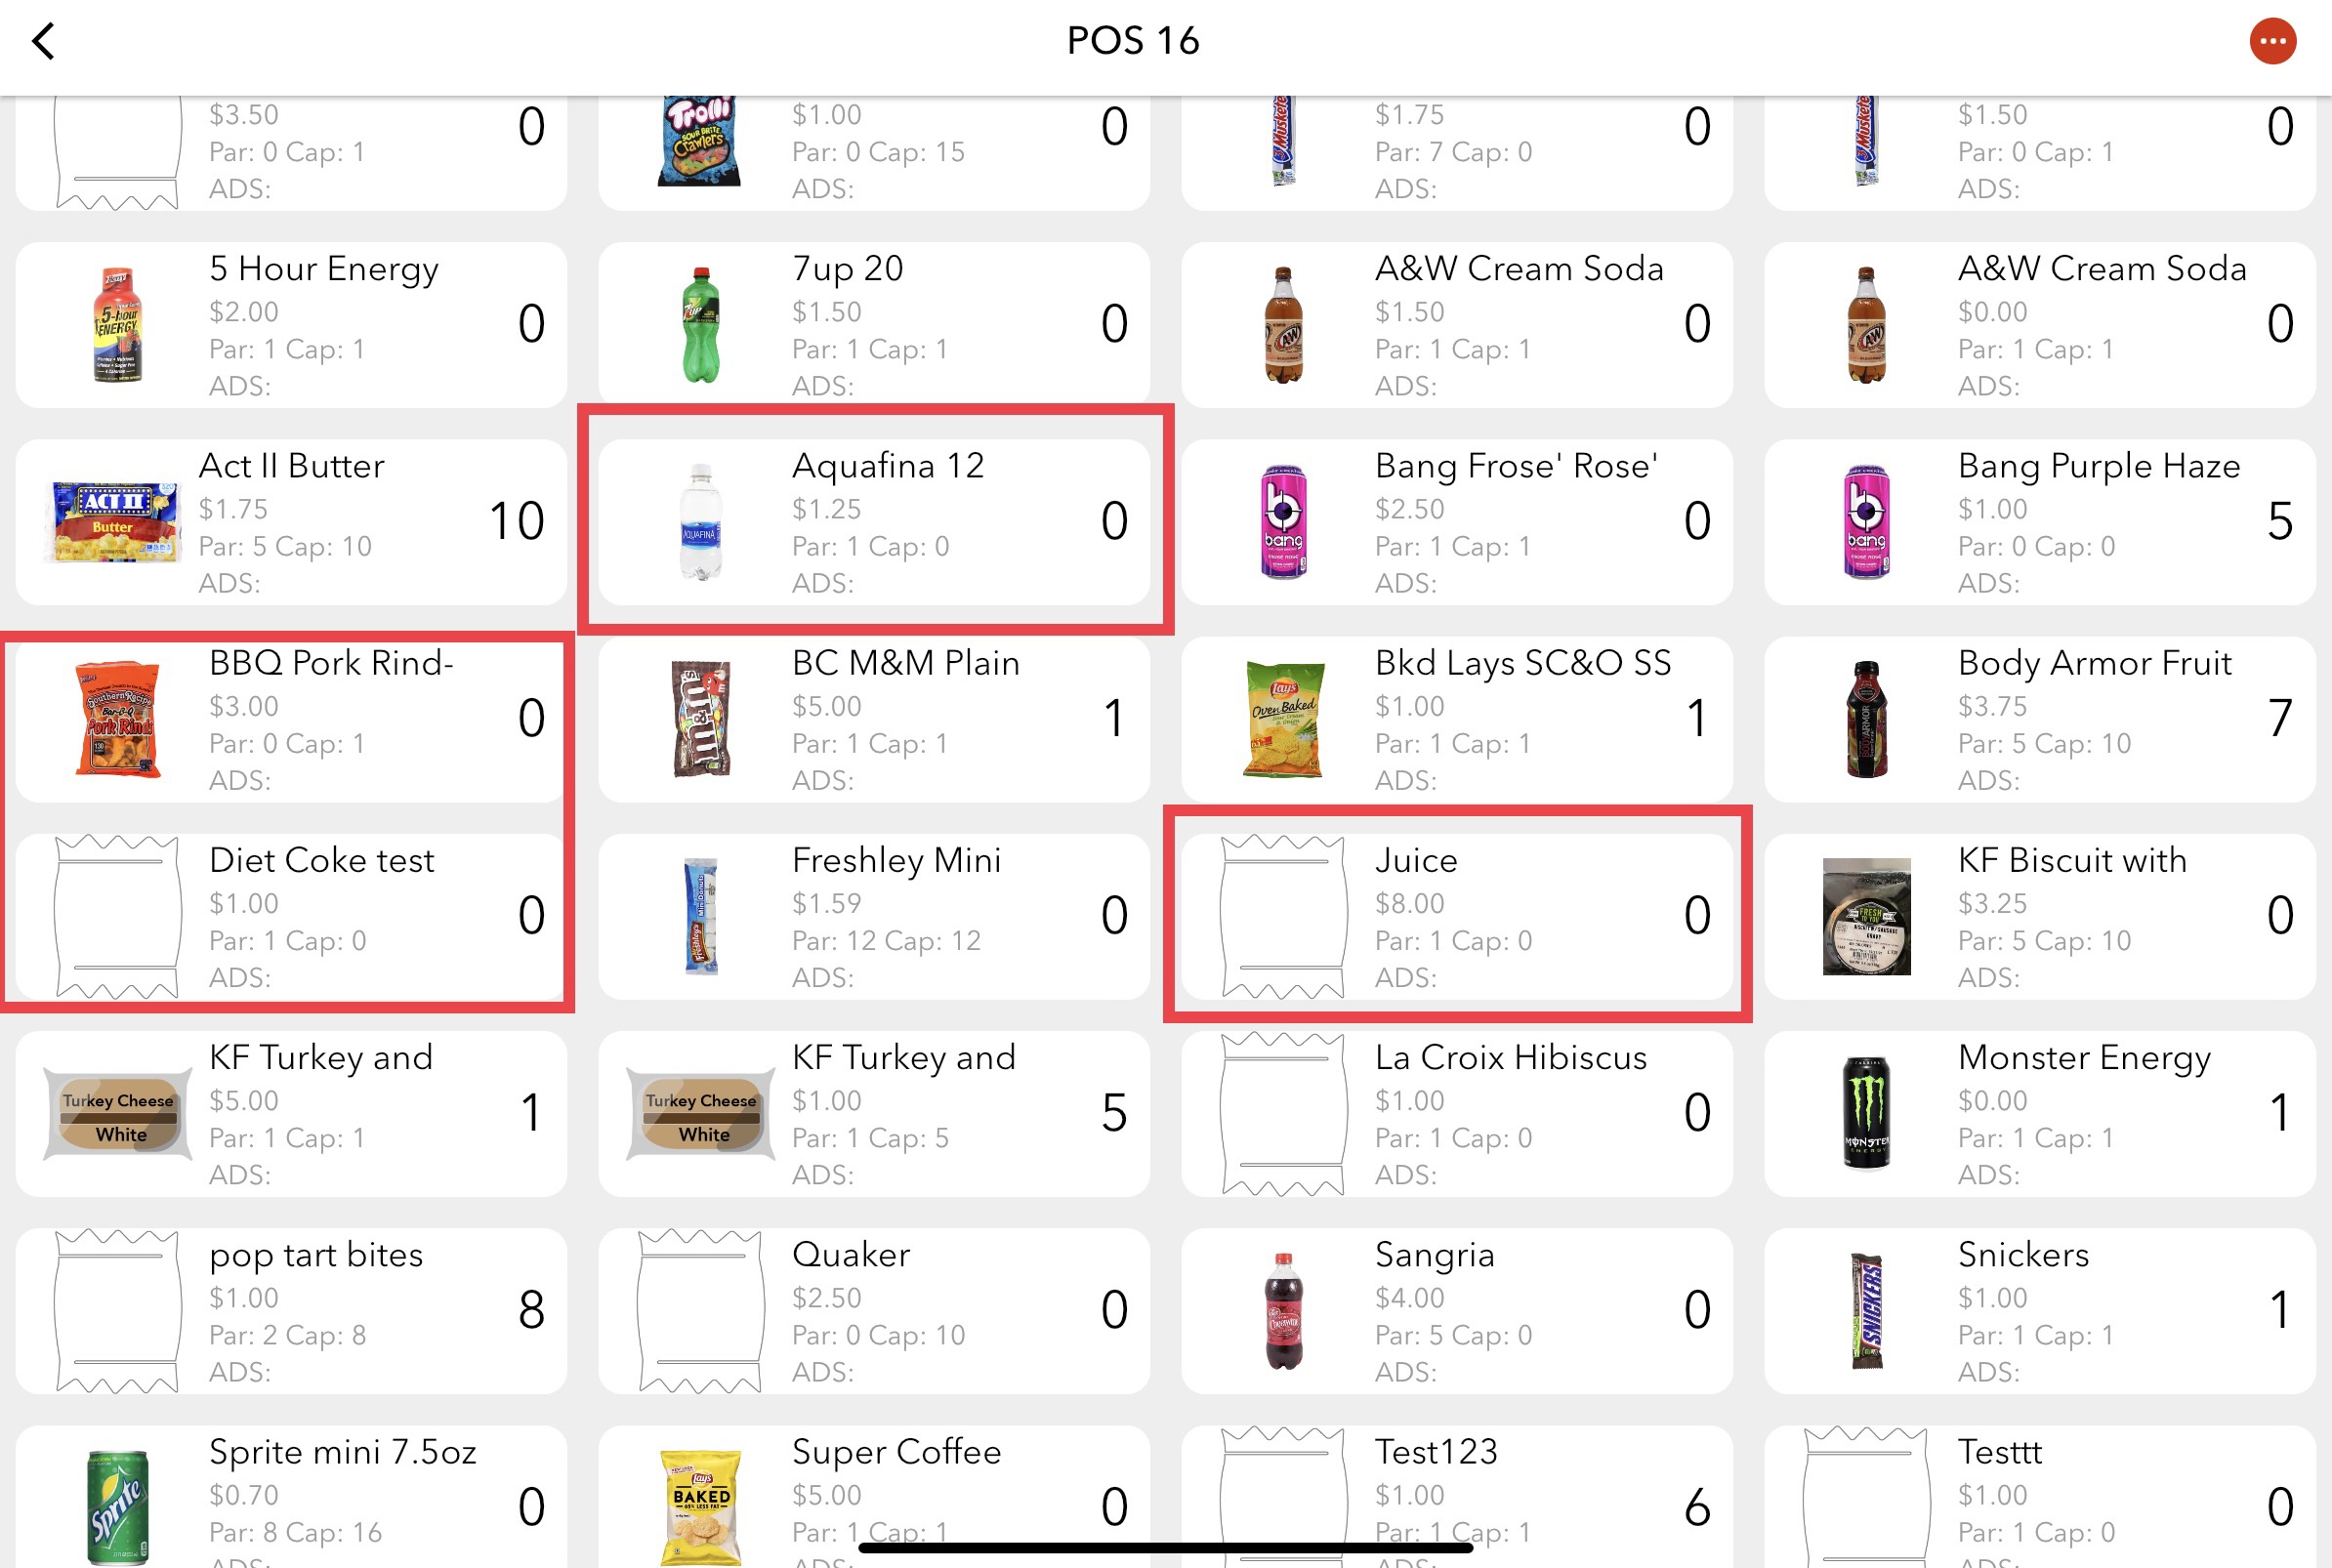Image resolution: width=2332 pixels, height=1568 pixels.
Task: Select the 7up 20 bottle icon
Action: click(701, 325)
